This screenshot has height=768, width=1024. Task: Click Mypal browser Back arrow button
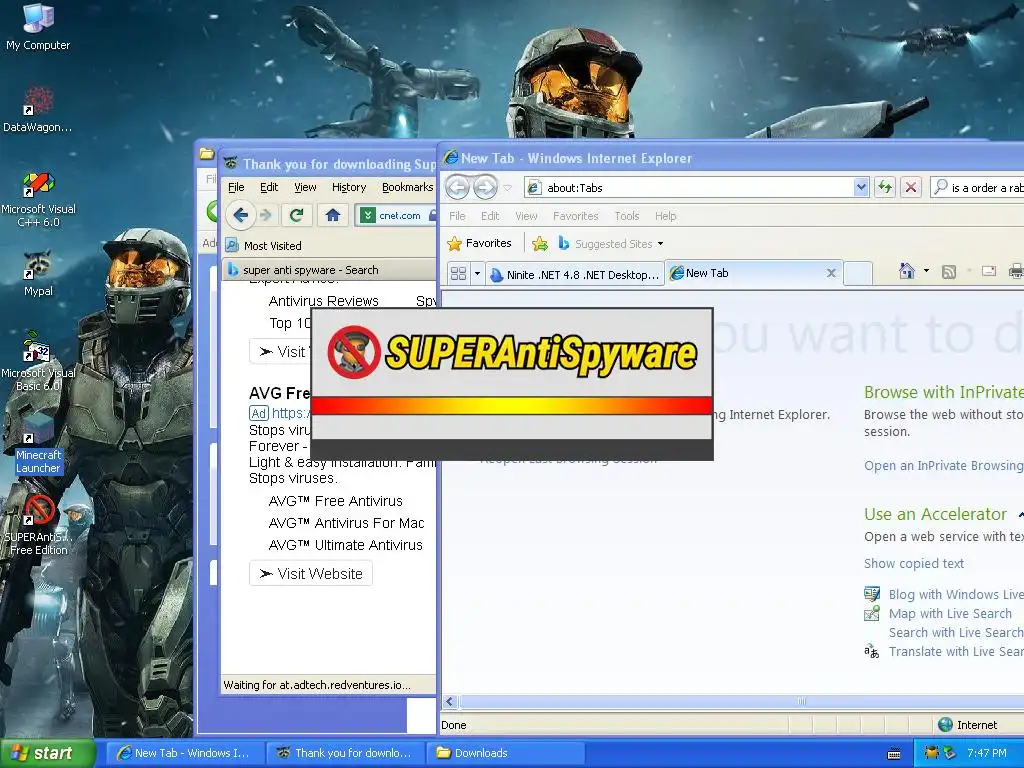(240, 215)
